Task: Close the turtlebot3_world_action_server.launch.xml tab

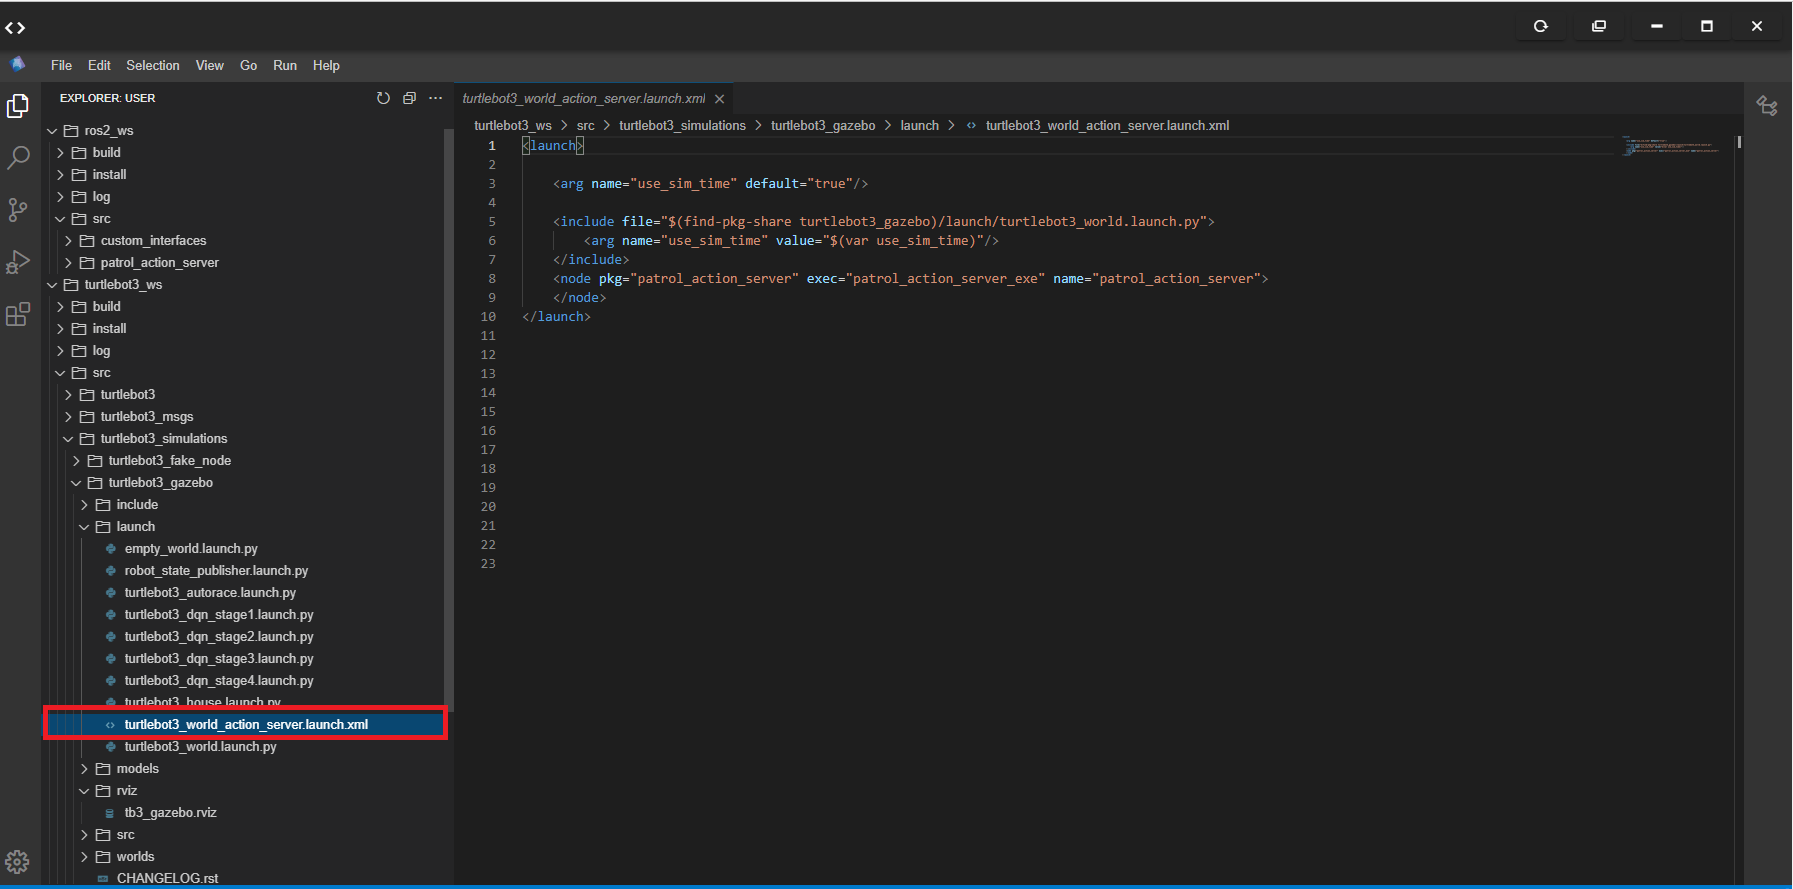Action: [719, 99]
